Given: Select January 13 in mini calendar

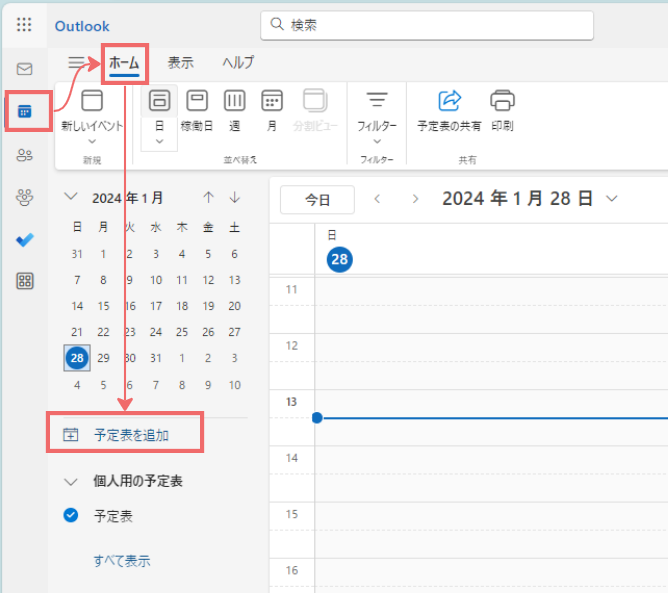Looking at the screenshot, I should tap(235, 280).
